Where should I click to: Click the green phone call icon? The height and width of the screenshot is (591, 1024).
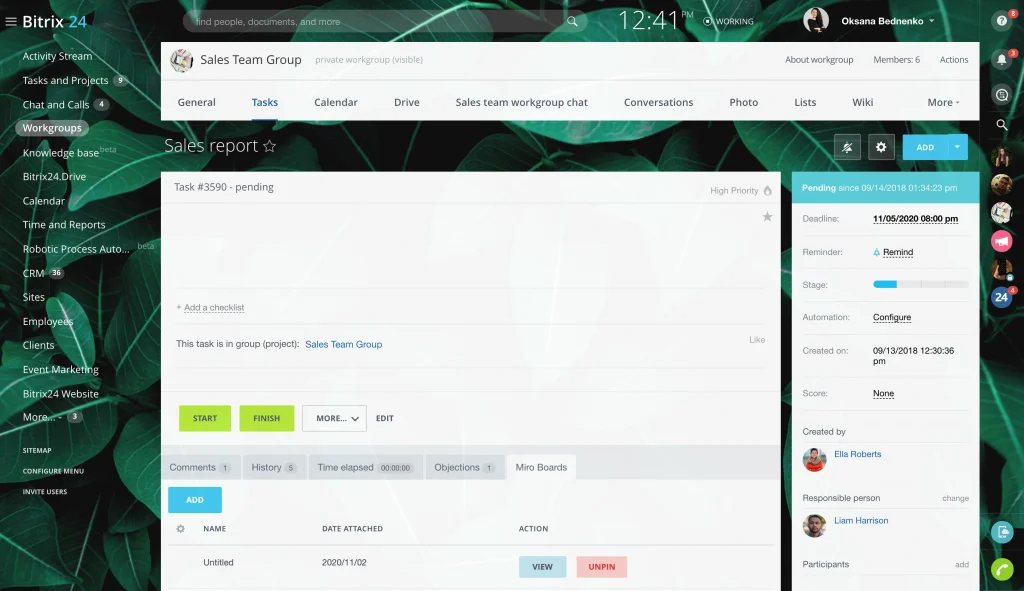point(1001,569)
